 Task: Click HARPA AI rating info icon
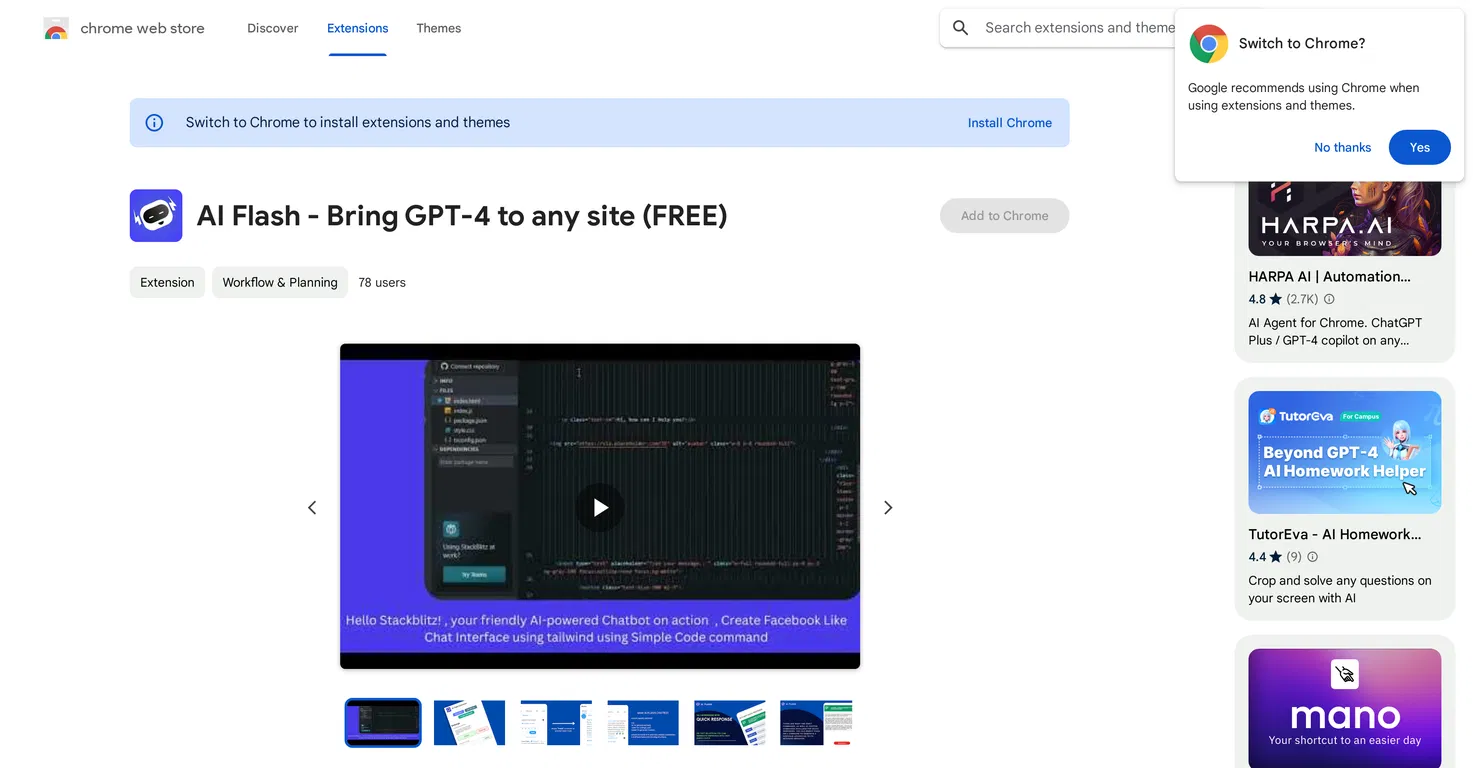point(1329,299)
